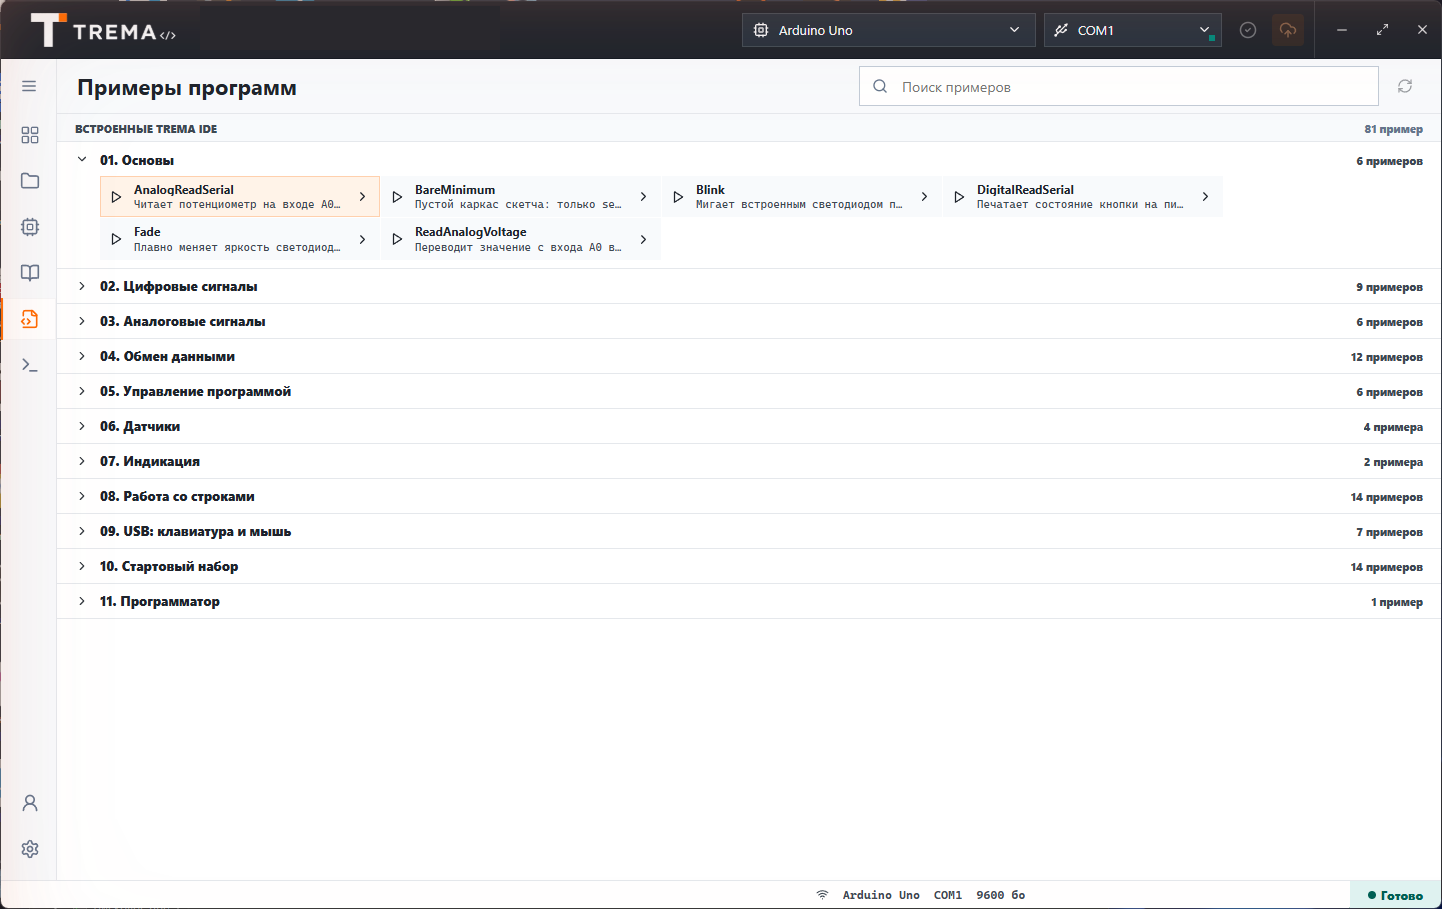Collapse the 01. Основы section
The image size is (1442, 909).
coord(82,160)
